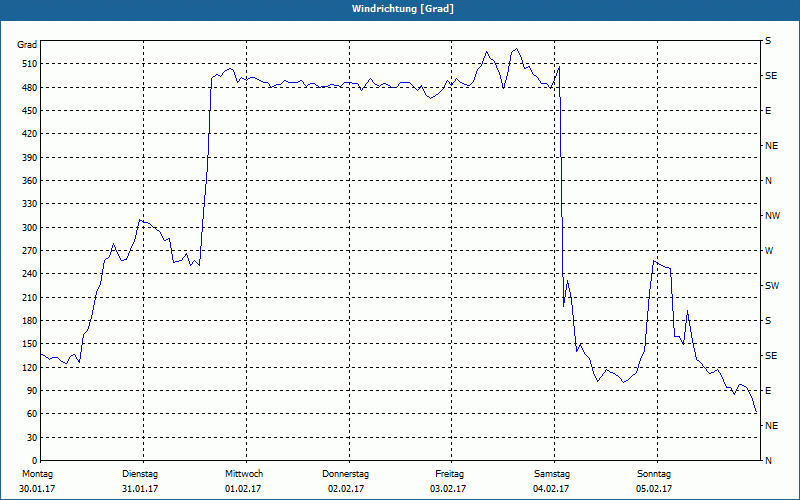Select the "Mittwoch" day label

click(244, 474)
